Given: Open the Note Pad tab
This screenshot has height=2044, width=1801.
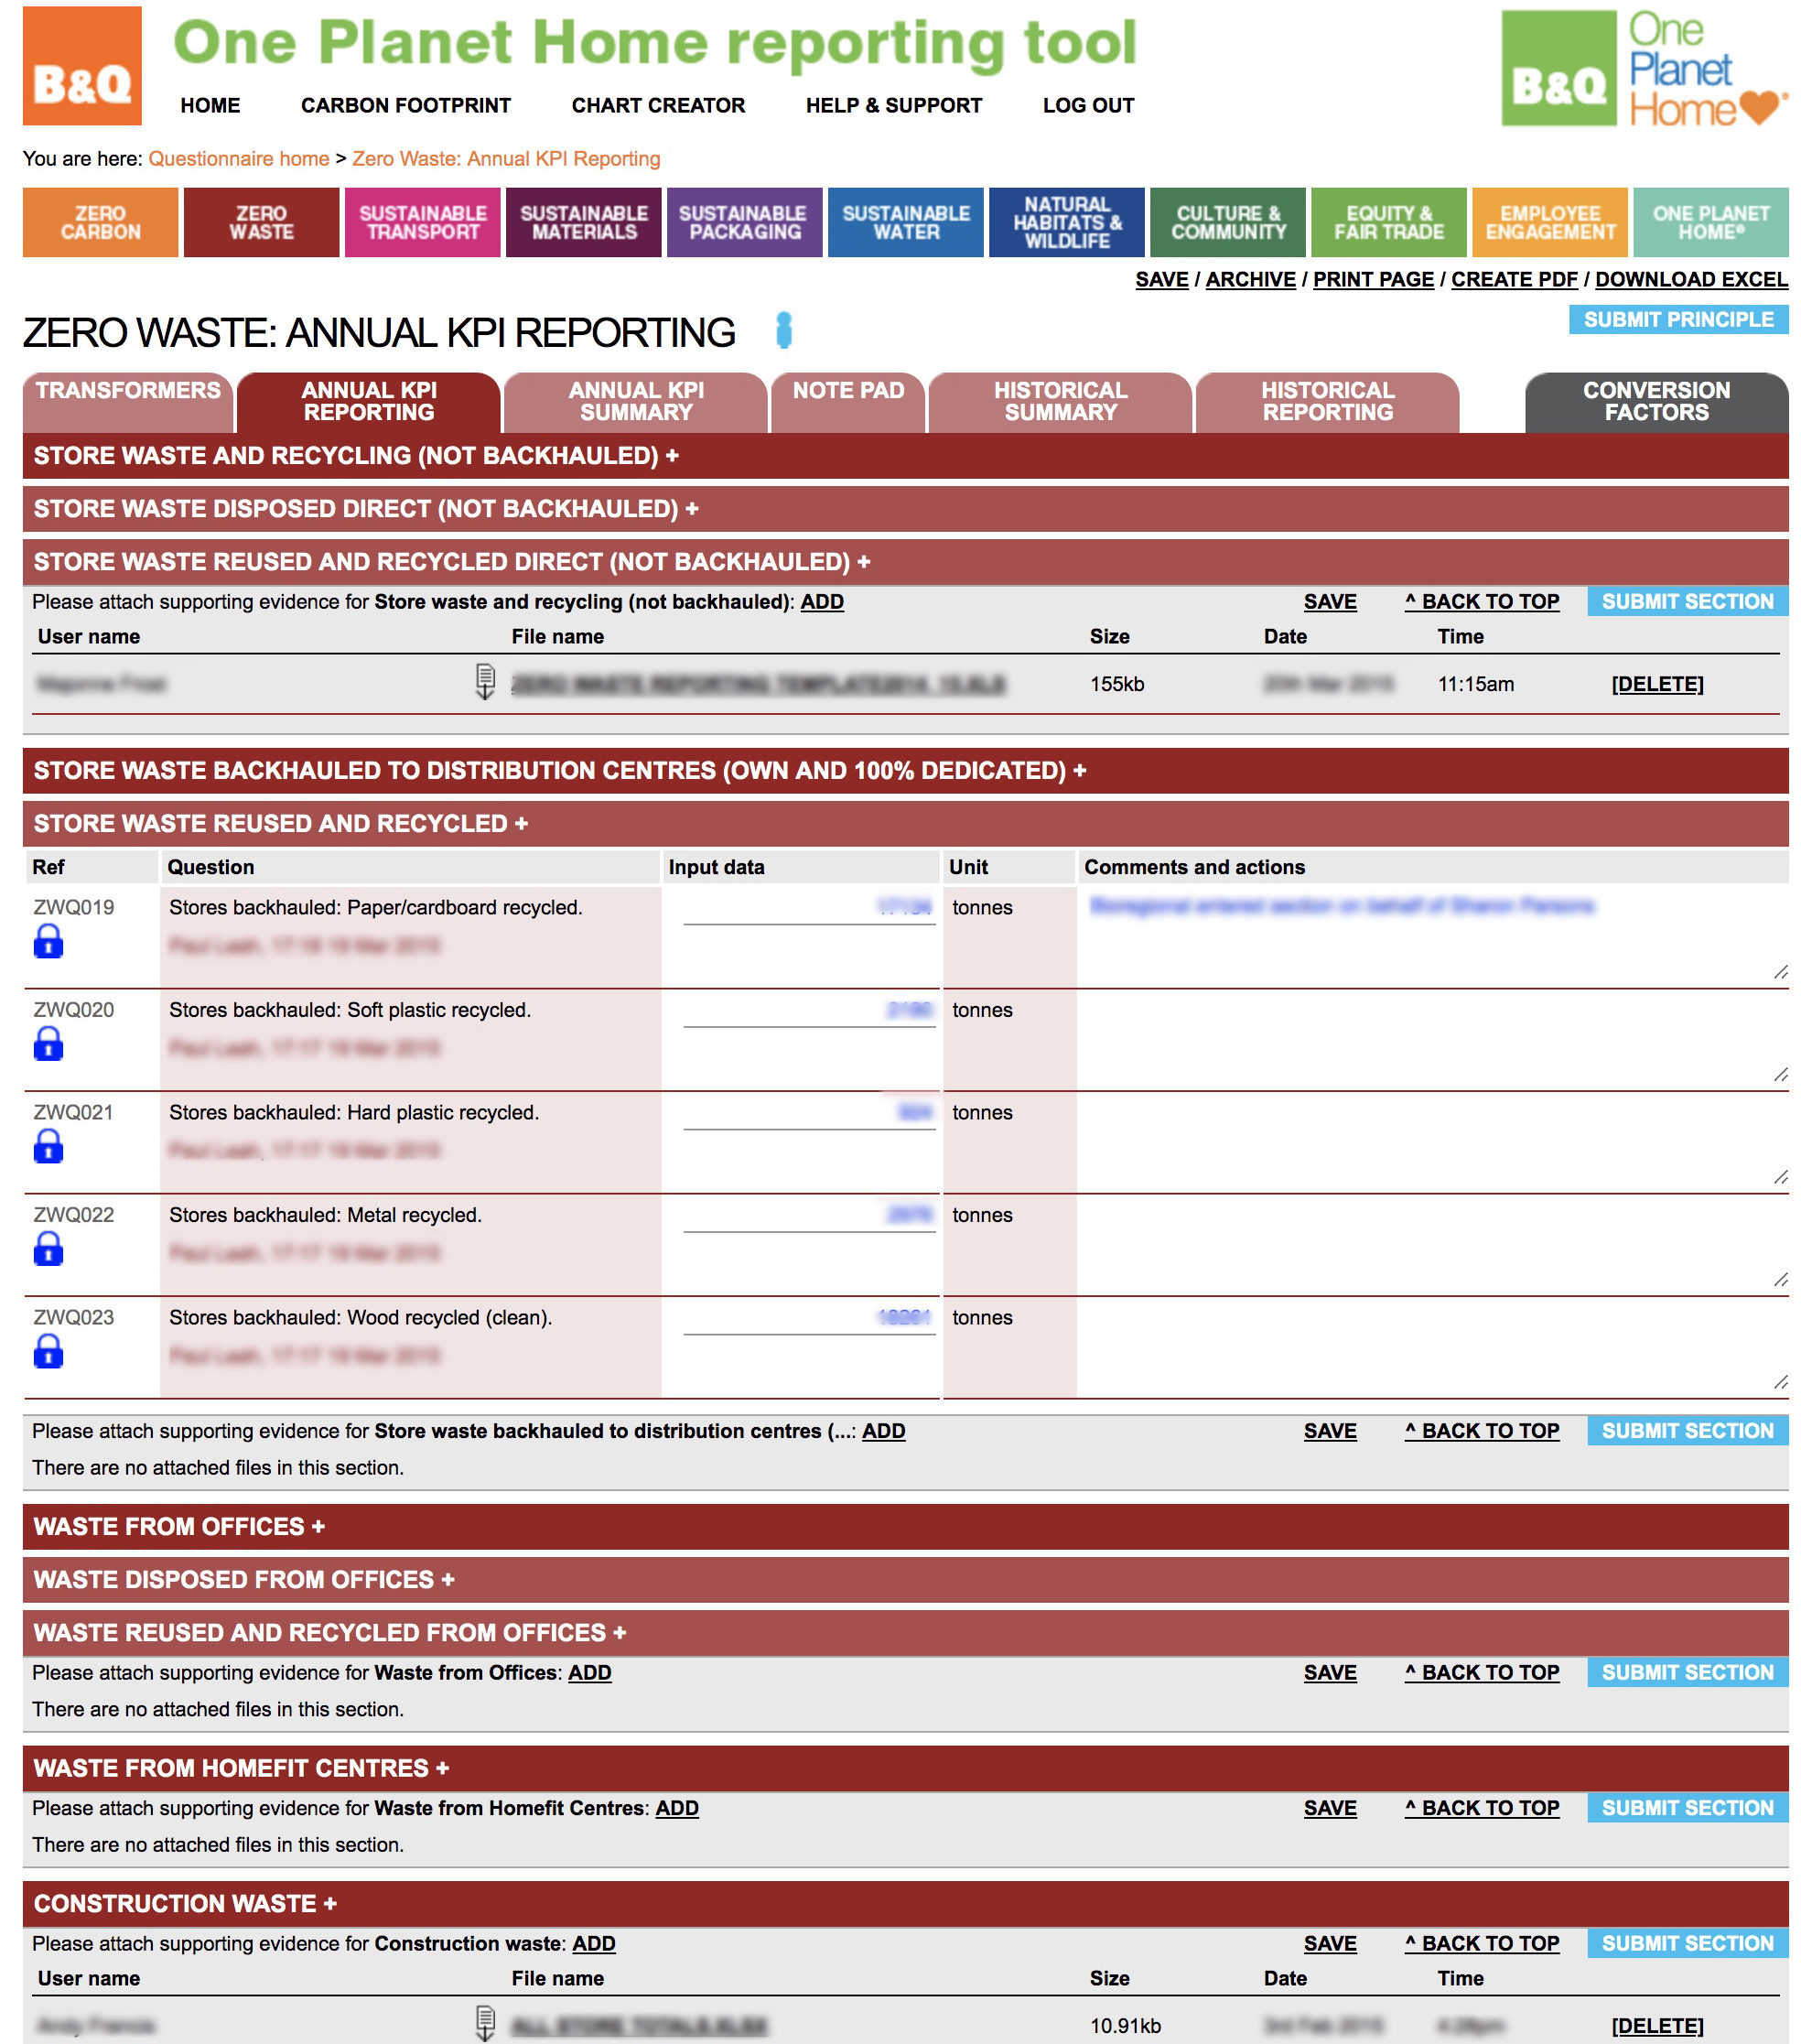Looking at the screenshot, I should [x=848, y=402].
